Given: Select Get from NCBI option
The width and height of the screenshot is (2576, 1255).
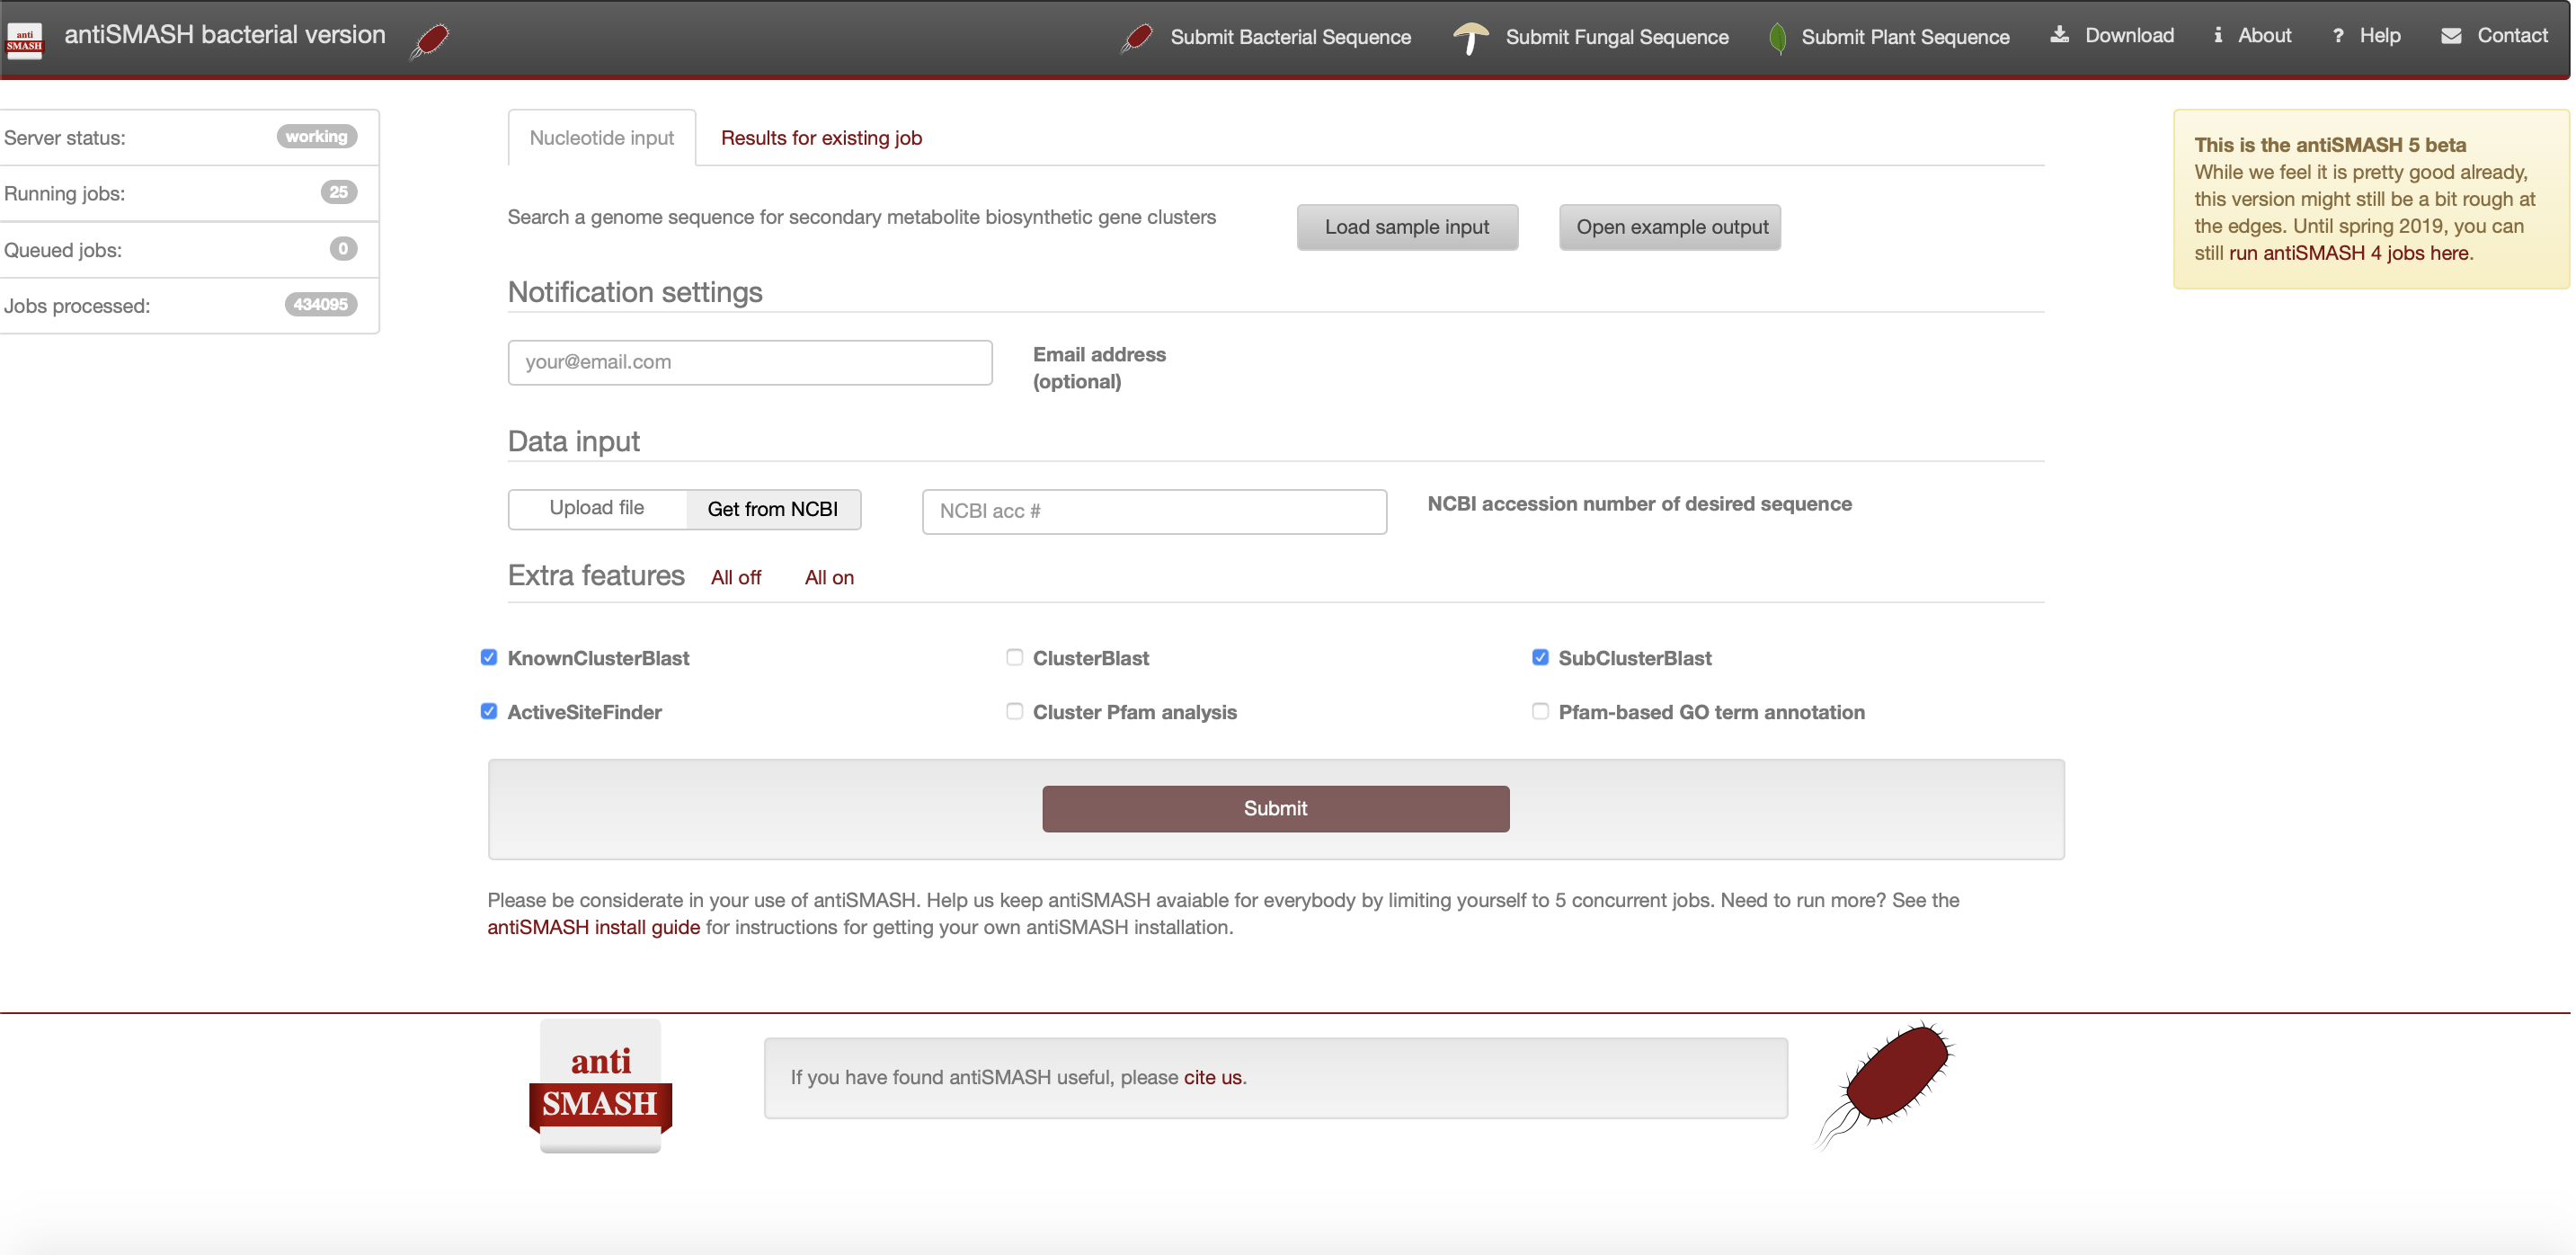Looking at the screenshot, I should coord(773,509).
